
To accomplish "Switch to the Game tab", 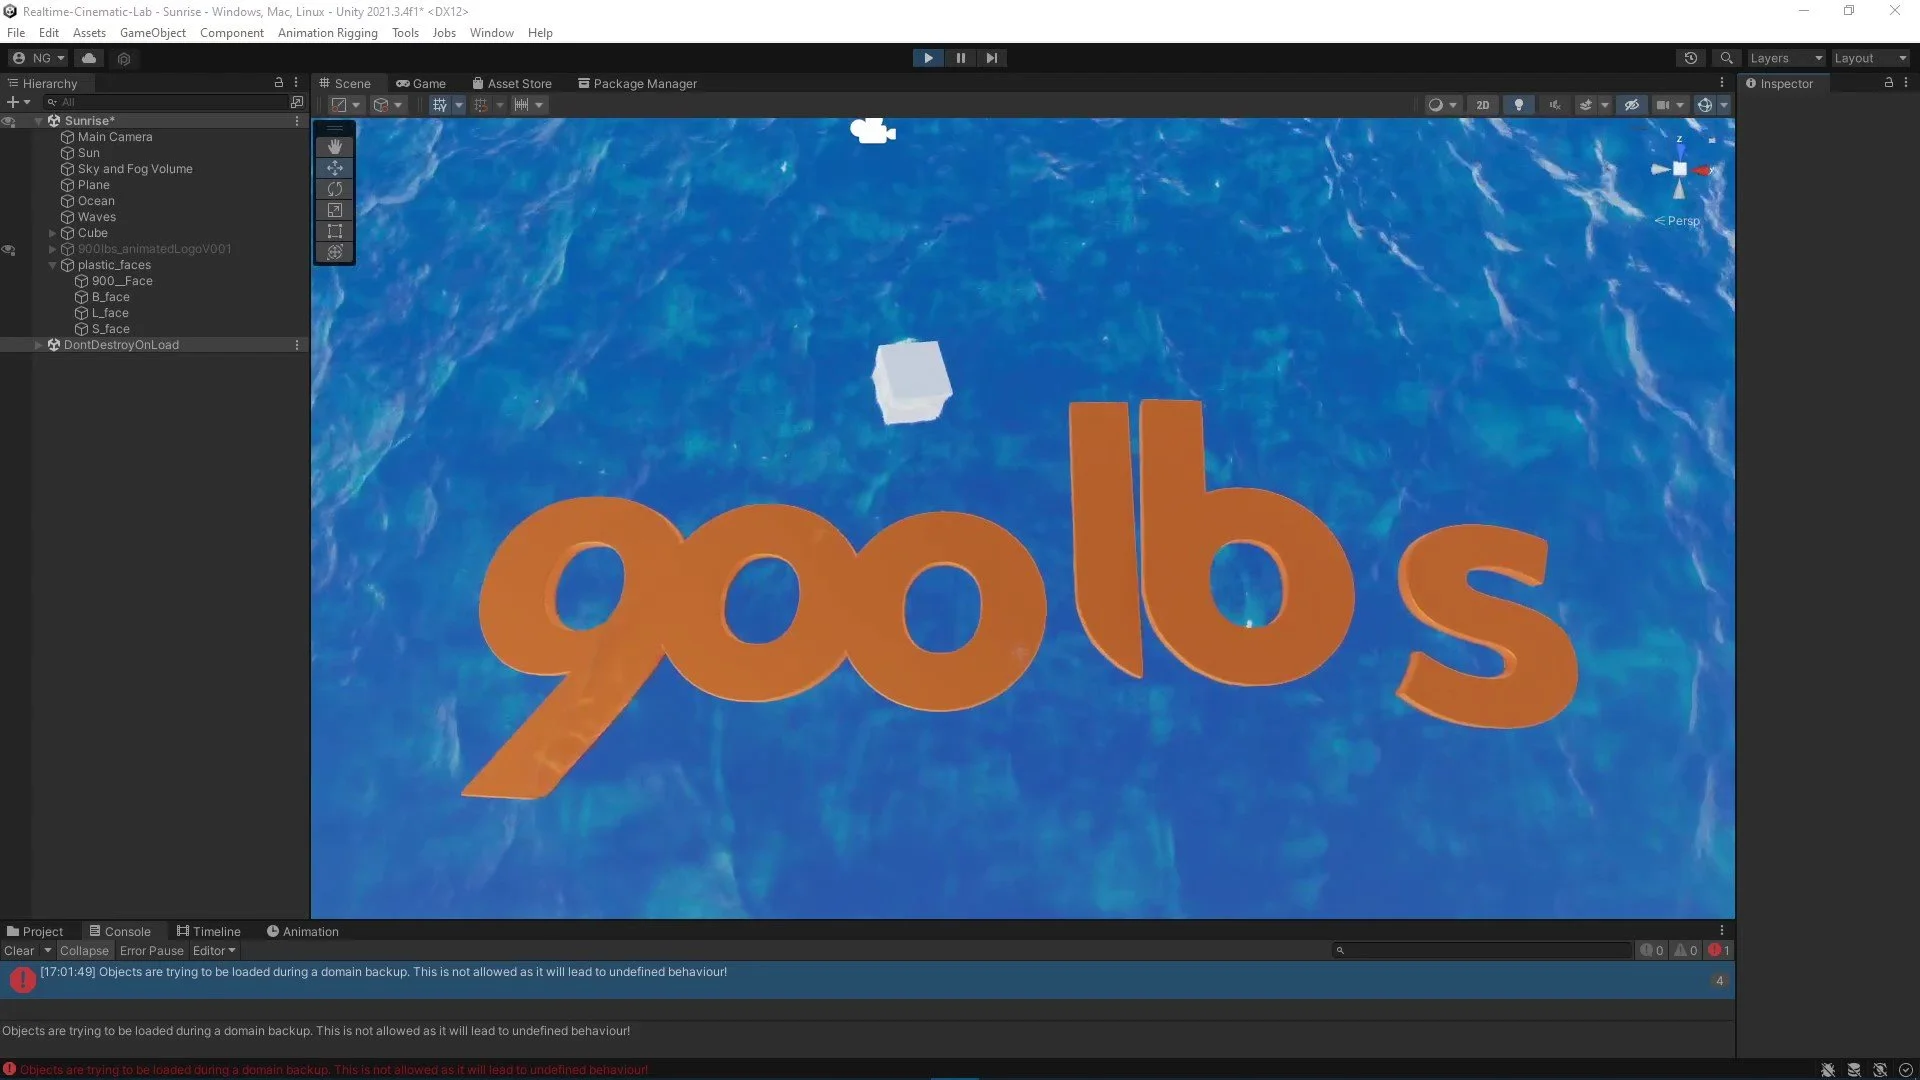I will pyautogui.click(x=421, y=84).
